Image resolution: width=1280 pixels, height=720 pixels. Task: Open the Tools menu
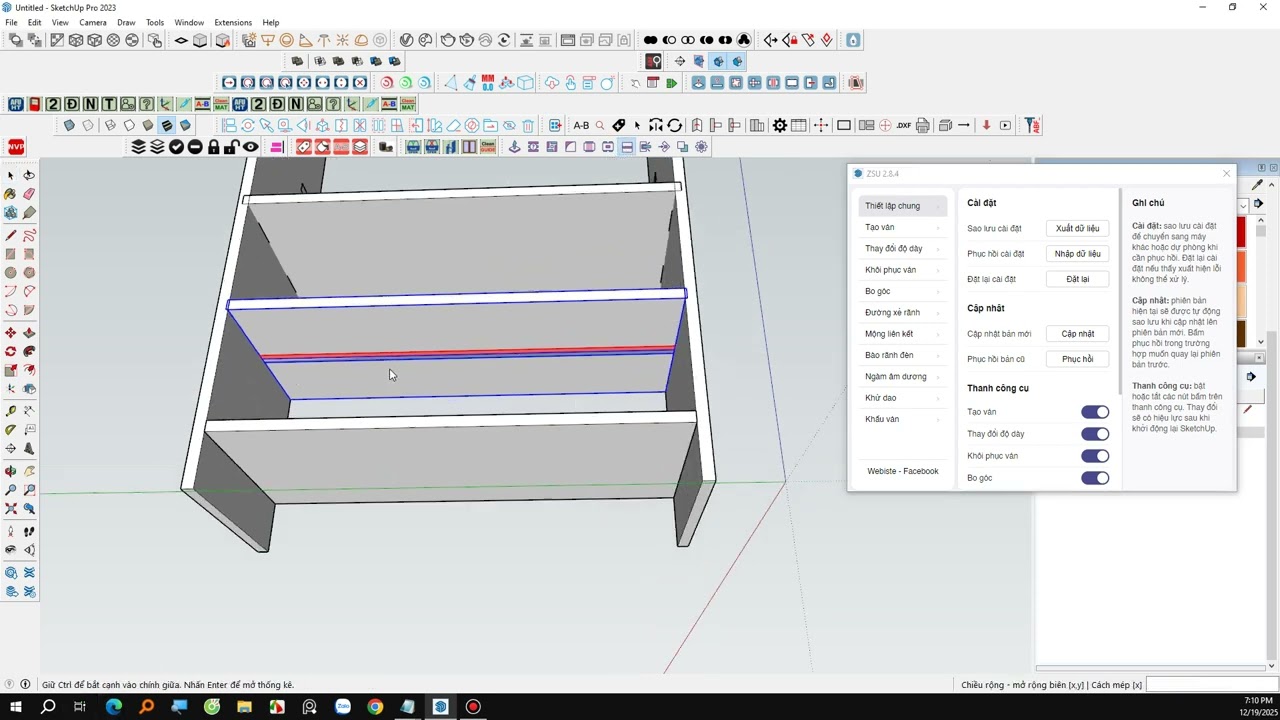click(155, 22)
